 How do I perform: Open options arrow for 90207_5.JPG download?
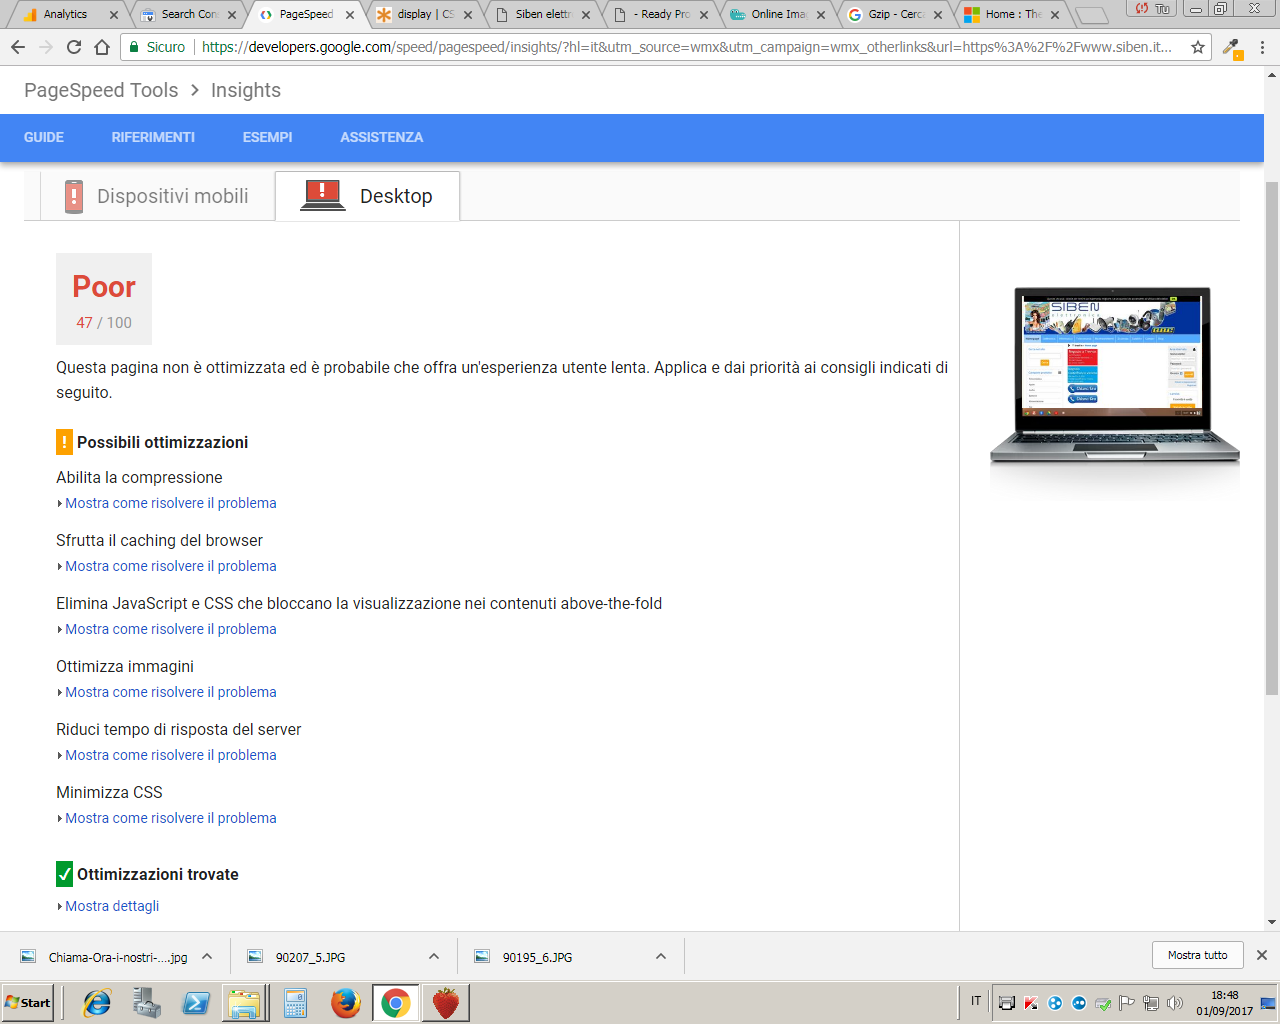[434, 956]
